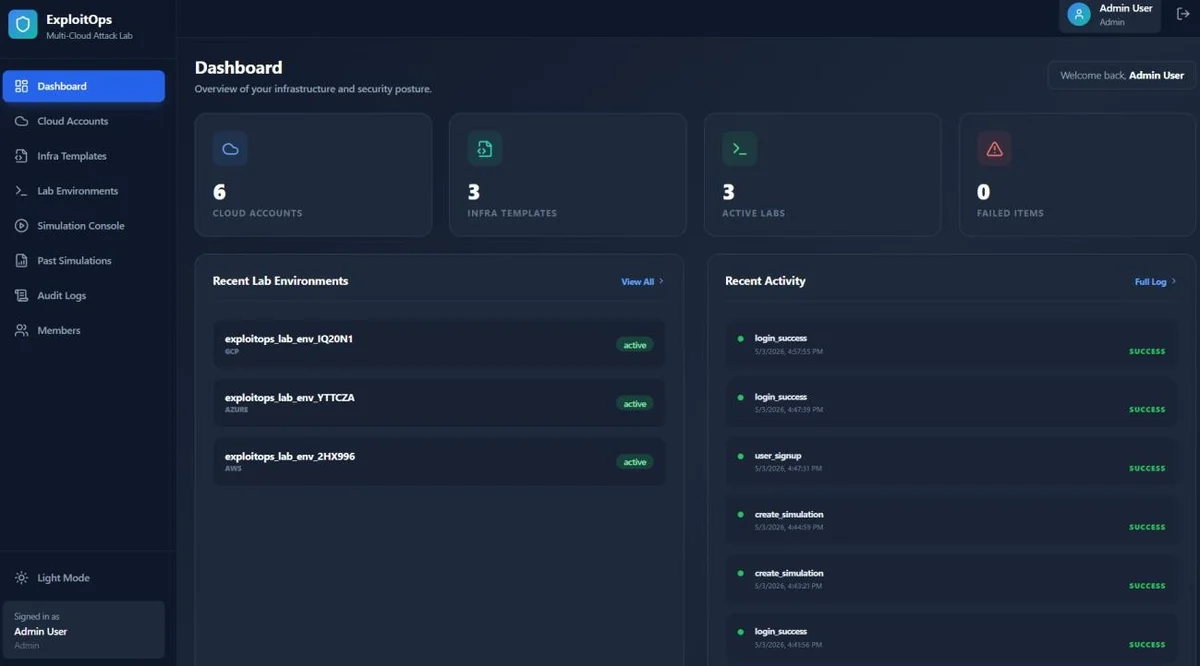The width and height of the screenshot is (1200, 666).
Task: Click View All lab environments link
Action: point(642,282)
